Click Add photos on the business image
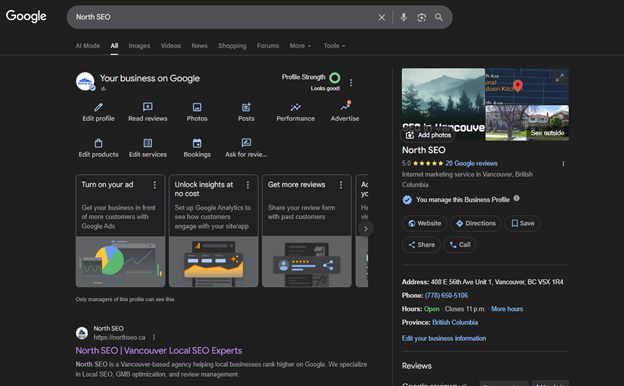Screen dimensions: 624x386 (428, 135)
